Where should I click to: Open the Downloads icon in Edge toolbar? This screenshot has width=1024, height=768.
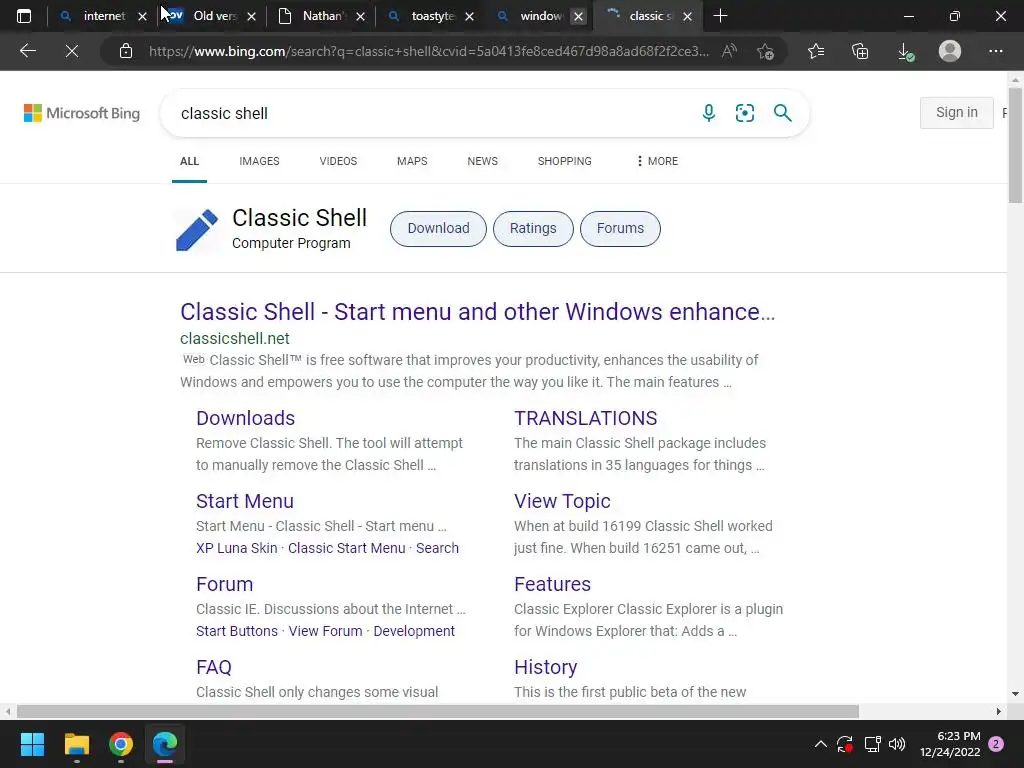[905, 51]
